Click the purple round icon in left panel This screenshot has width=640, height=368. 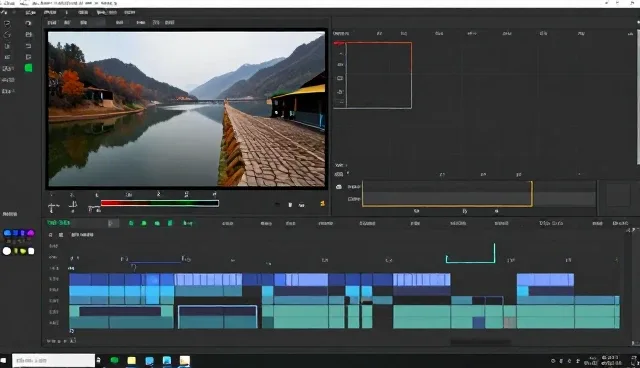[31, 233]
